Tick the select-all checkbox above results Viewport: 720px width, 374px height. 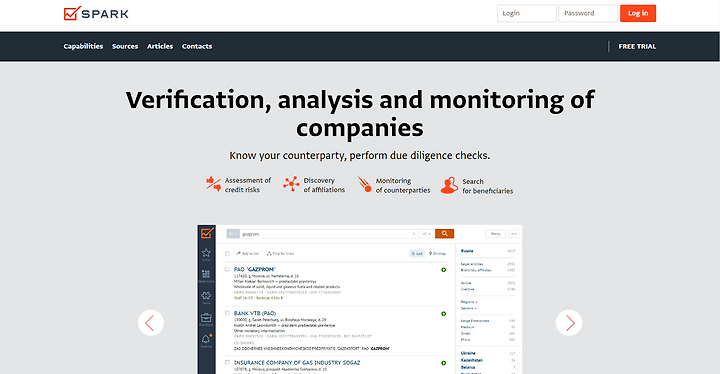227,254
